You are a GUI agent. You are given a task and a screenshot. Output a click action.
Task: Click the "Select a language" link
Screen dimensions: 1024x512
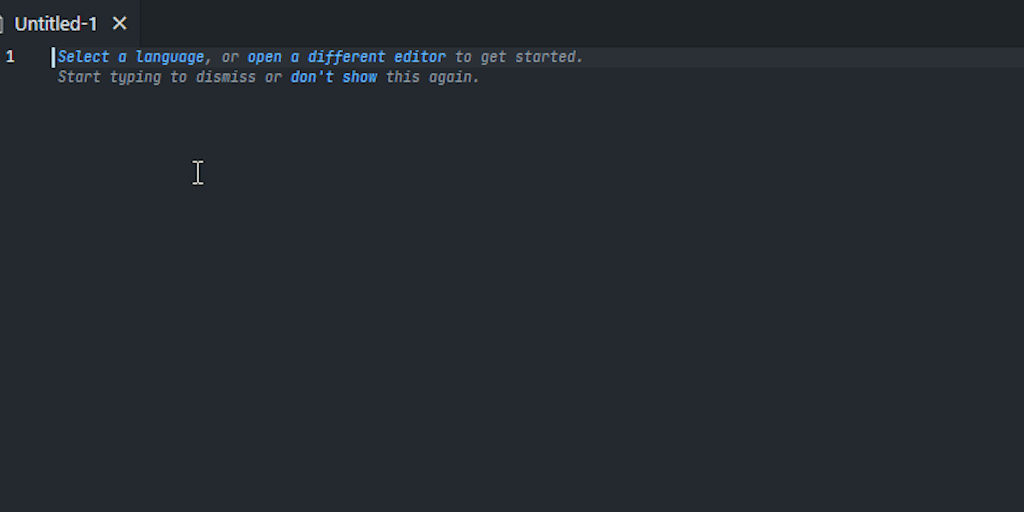tap(130, 57)
